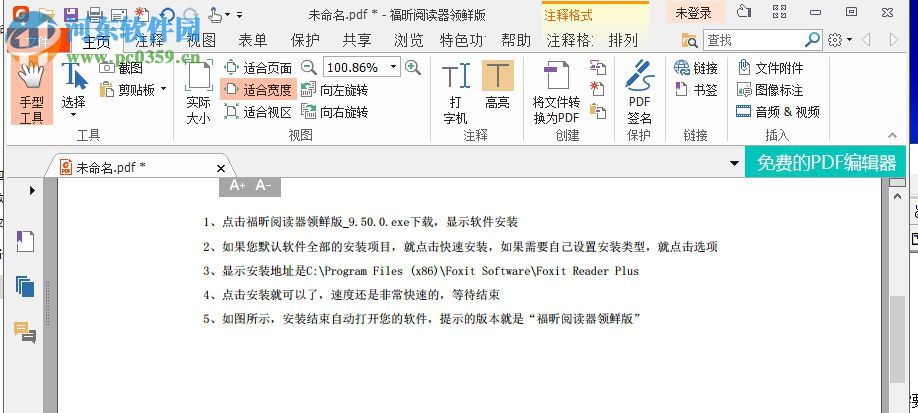The height and width of the screenshot is (413, 918).
Task: Set view to Actual Size (实际大小)
Action: click(198, 93)
